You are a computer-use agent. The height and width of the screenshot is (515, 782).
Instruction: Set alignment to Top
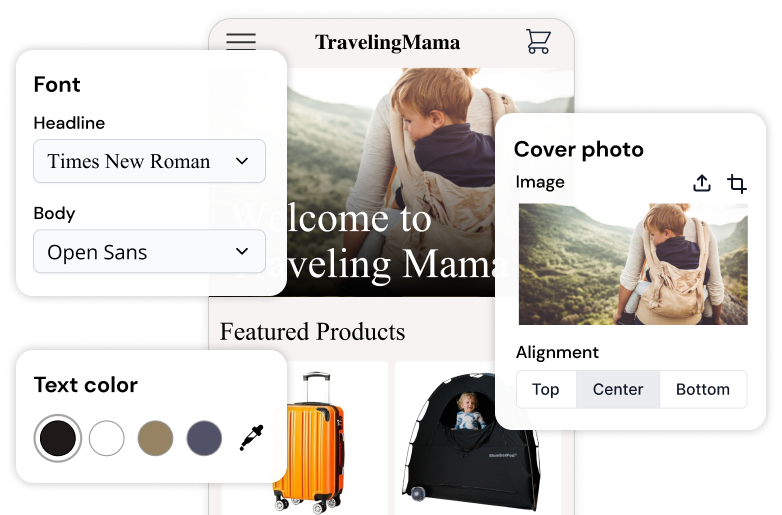(546, 389)
